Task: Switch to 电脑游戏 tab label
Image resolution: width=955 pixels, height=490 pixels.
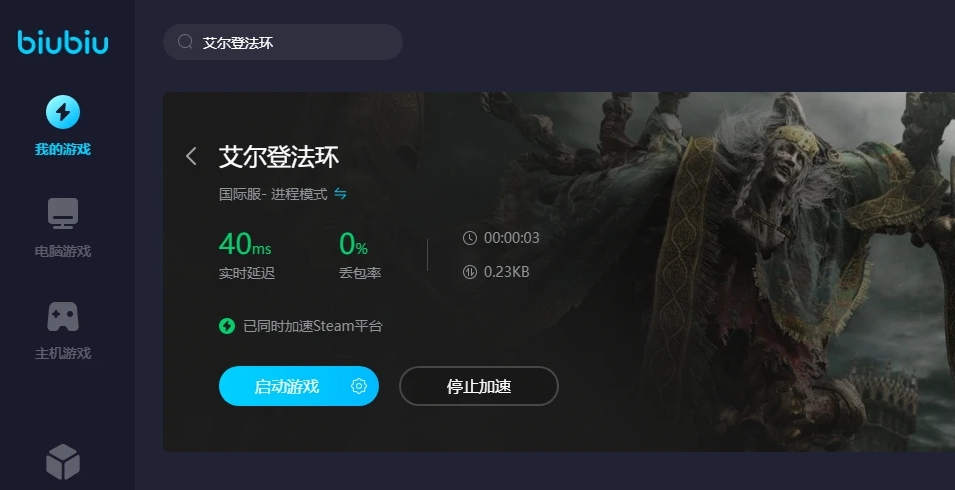Action: 63,251
